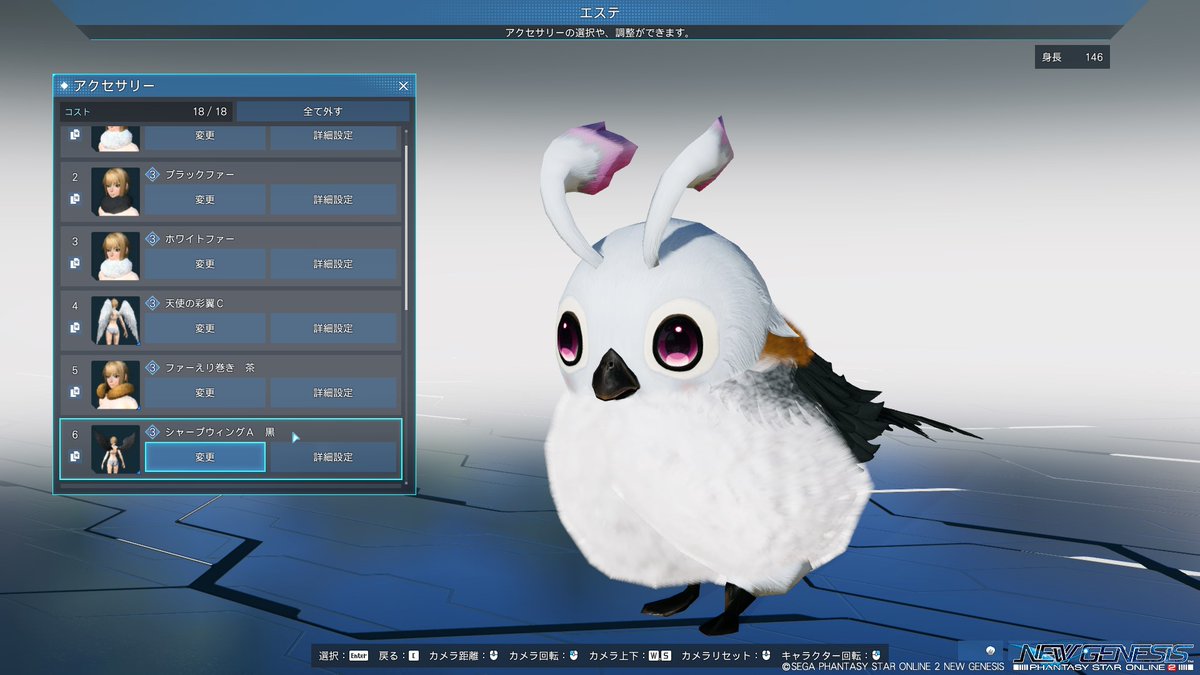The width and height of the screenshot is (1200, 675).
Task: Click mouse icon beside カメラリセット
Action: (765, 656)
